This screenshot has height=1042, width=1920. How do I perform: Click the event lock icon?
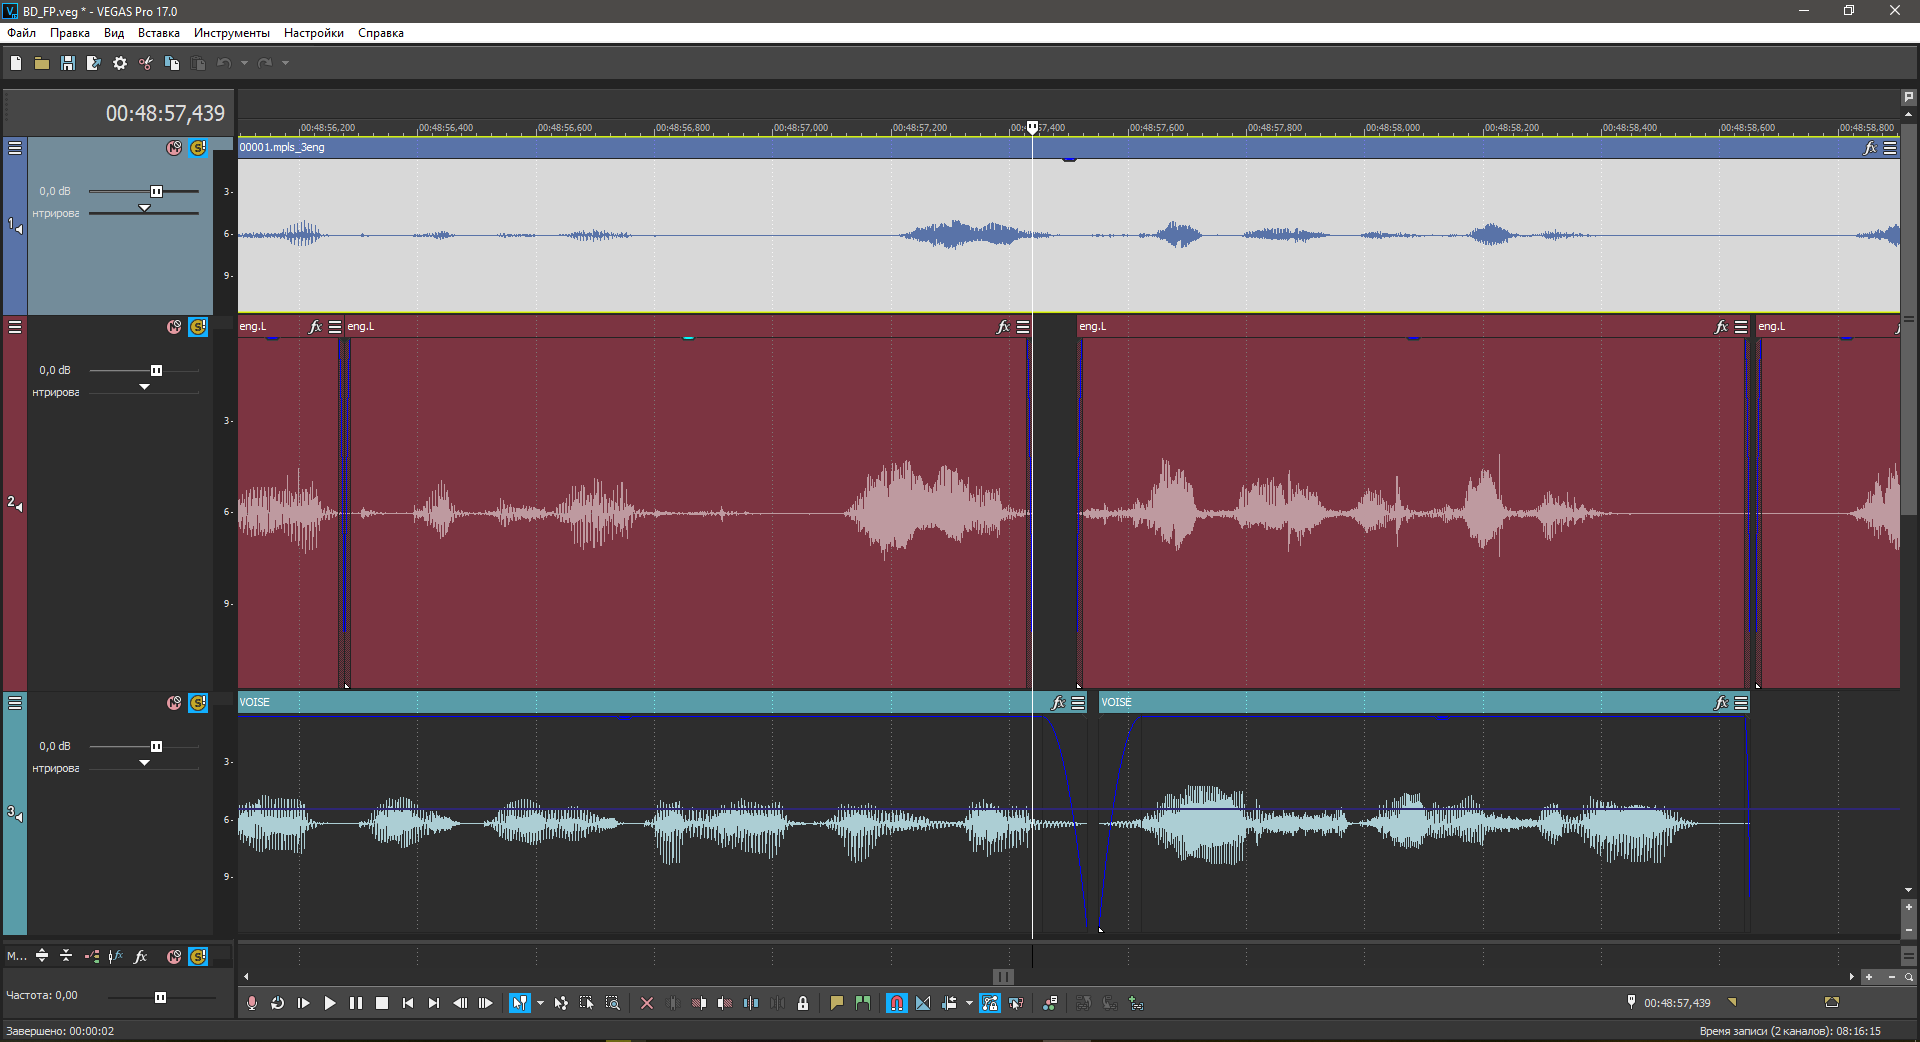click(803, 1003)
